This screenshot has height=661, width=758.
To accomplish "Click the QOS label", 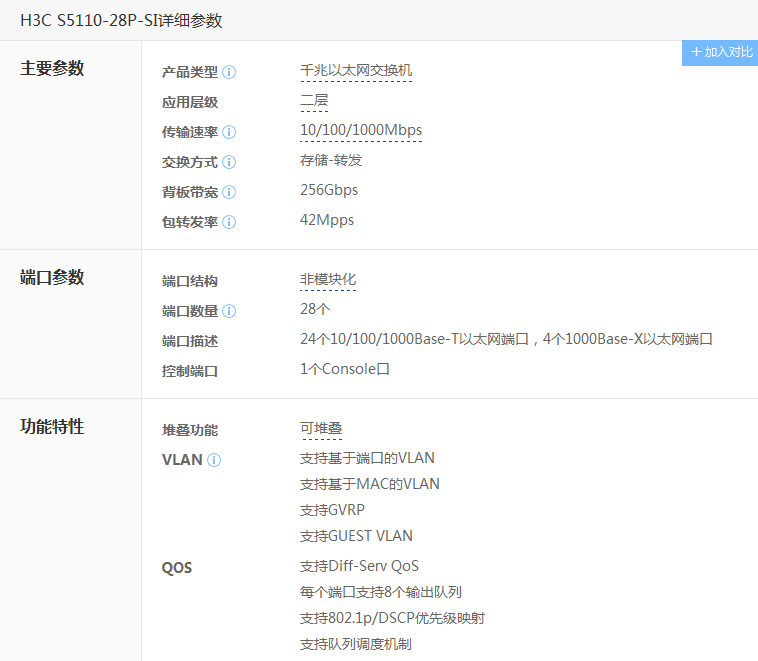I will 177,568.
